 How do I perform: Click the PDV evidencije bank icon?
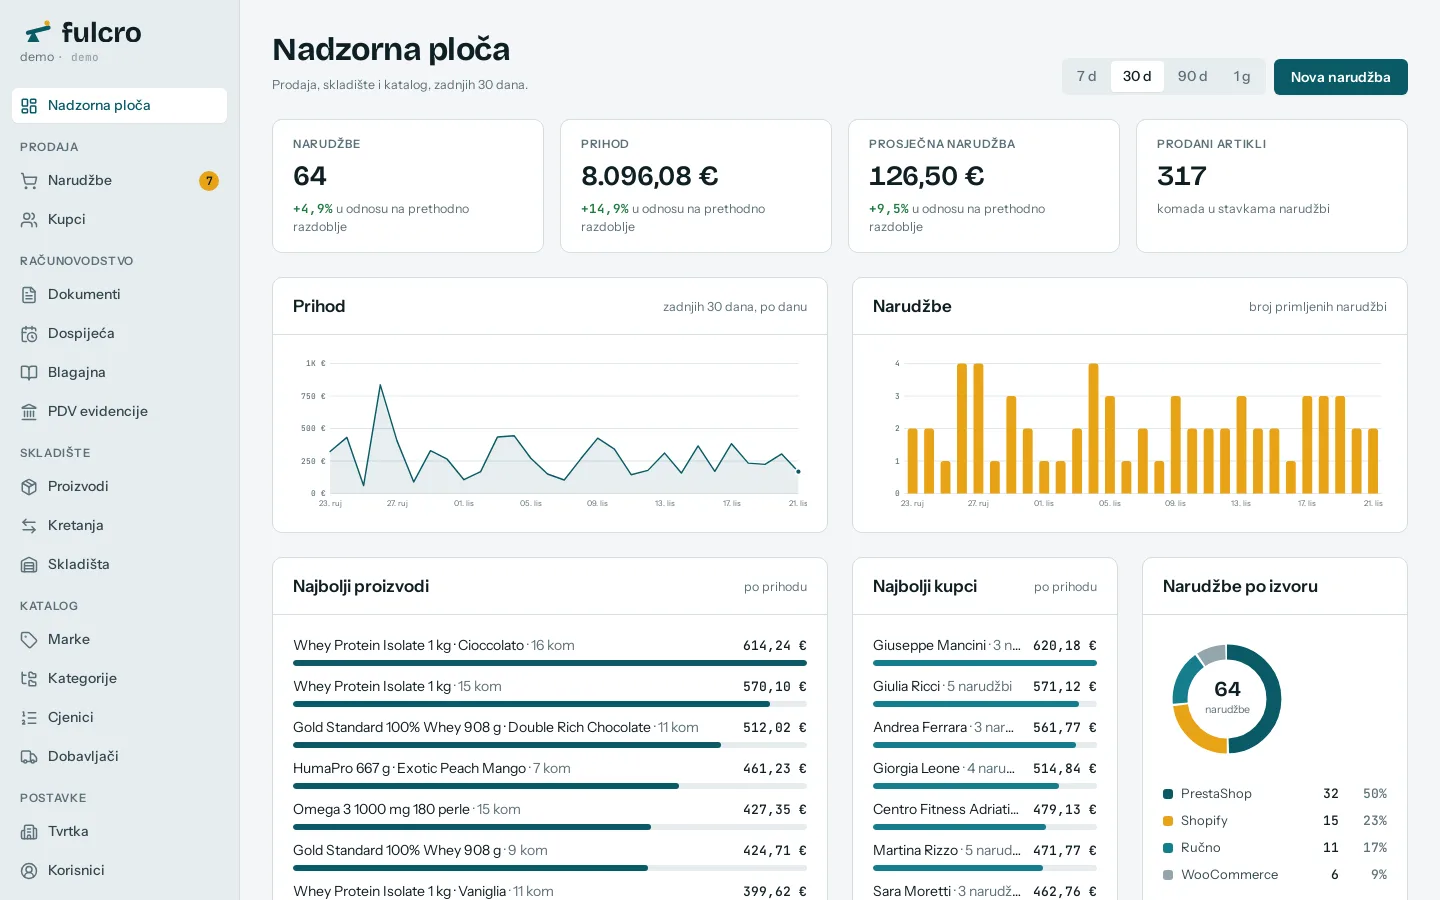(x=29, y=412)
